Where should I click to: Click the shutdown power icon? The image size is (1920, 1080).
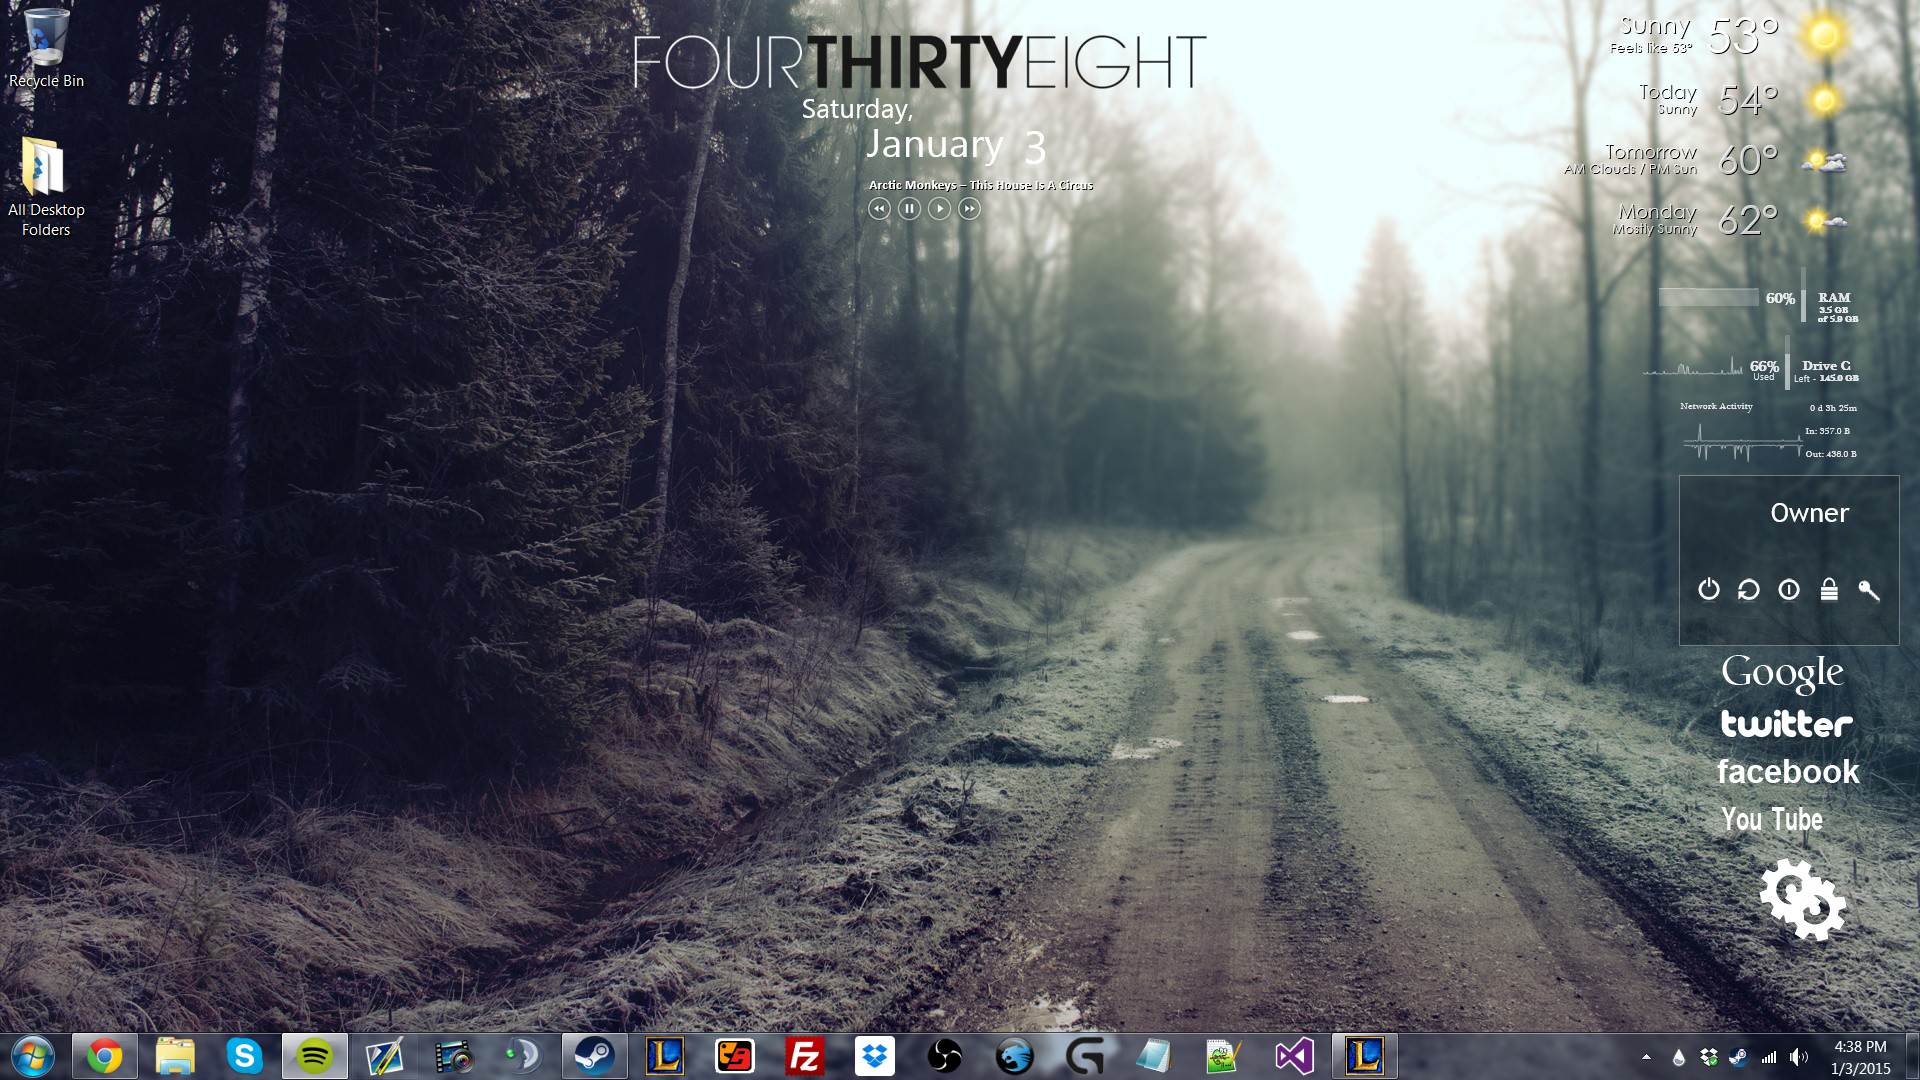tap(1709, 590)
